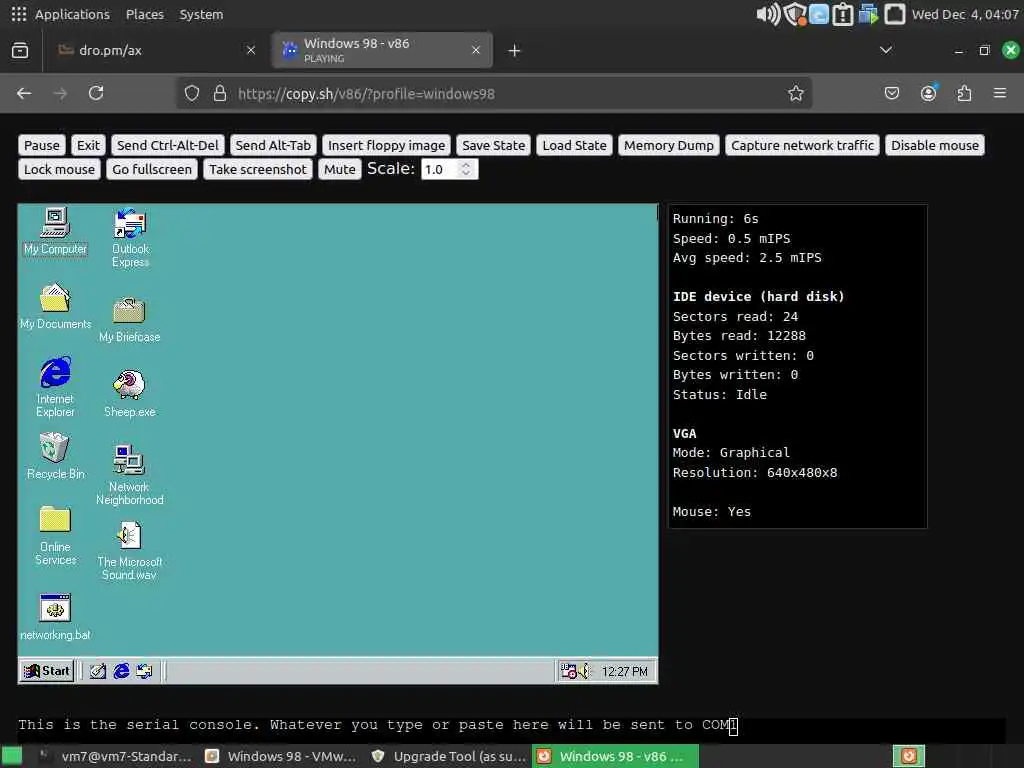The height and width of the screenshot is (768, 1024).
Task: Switch to Windows 98 - VMw... taskbar item
Action: point(281,756)
